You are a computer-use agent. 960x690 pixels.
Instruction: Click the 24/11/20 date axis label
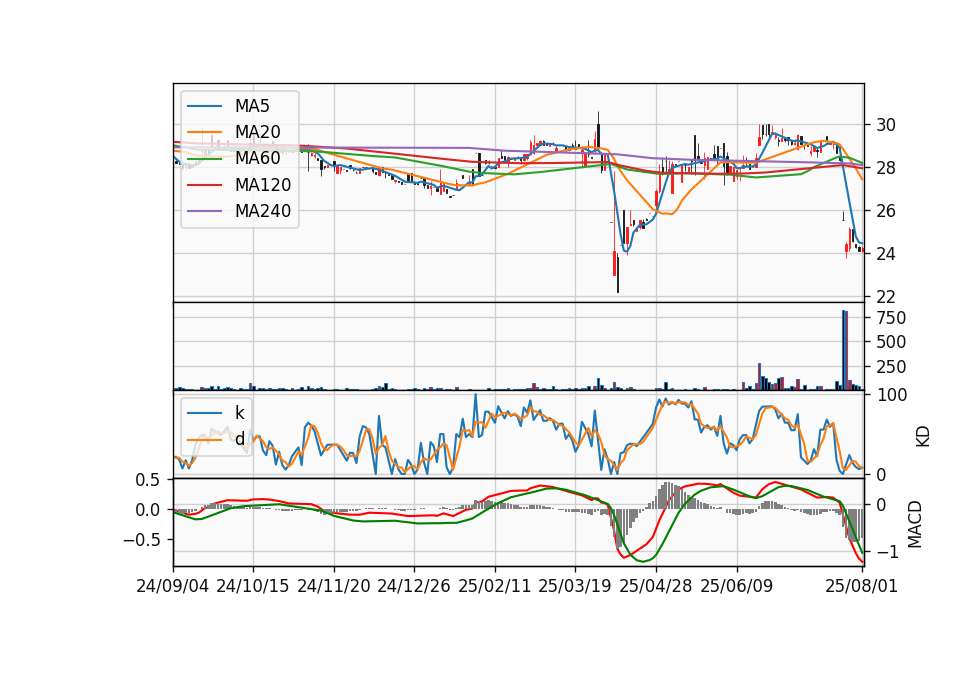coord(334,586)
